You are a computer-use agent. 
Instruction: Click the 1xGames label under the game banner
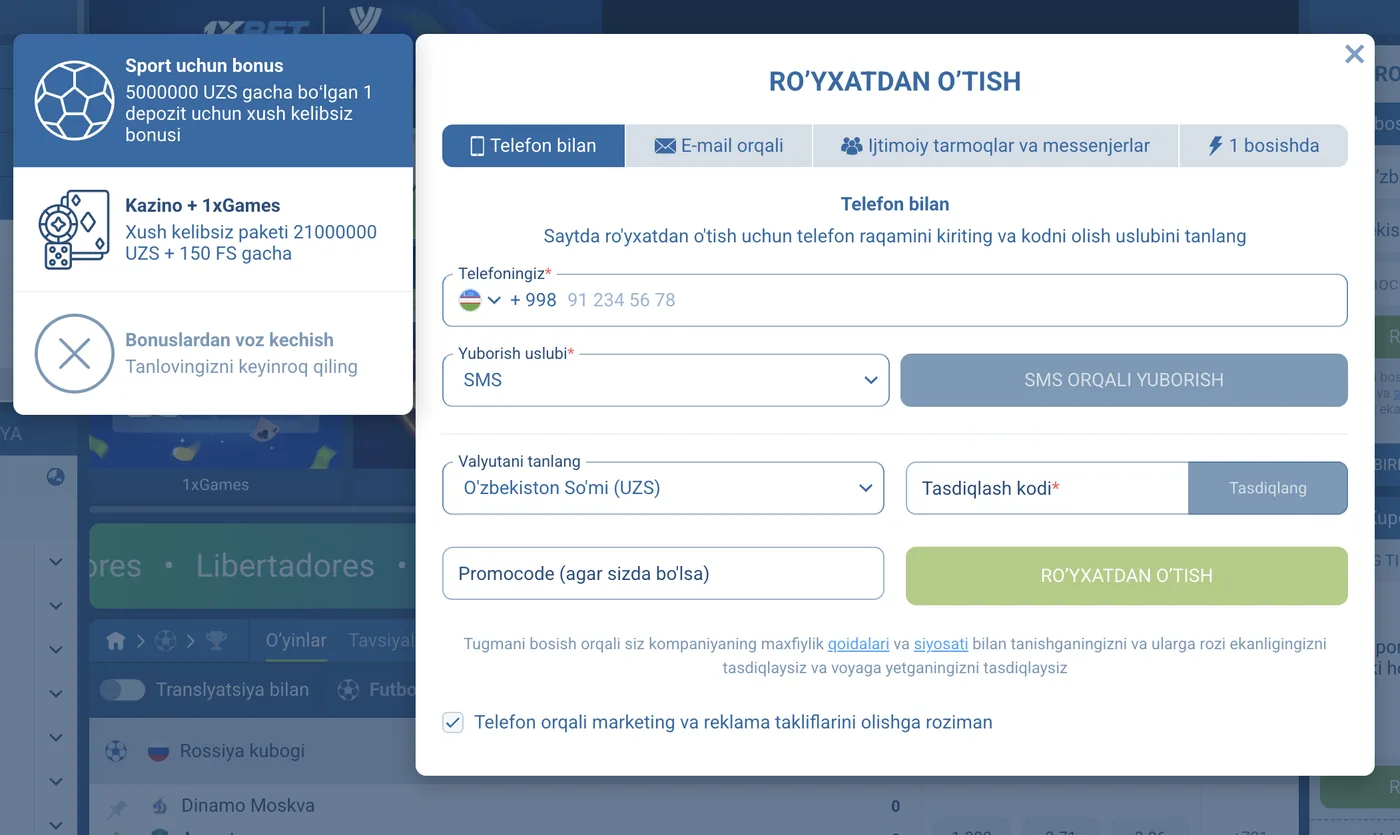click(x=215, y=485)
